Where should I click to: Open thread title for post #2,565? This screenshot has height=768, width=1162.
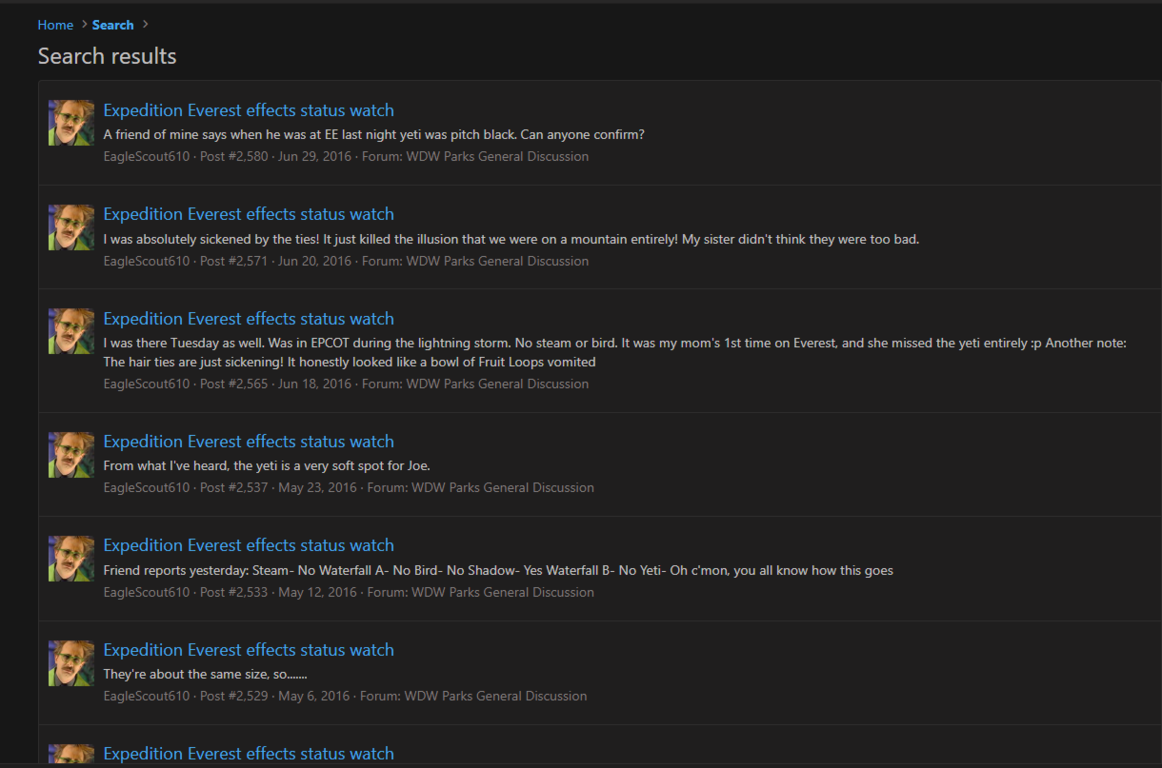tap(248, 319)
